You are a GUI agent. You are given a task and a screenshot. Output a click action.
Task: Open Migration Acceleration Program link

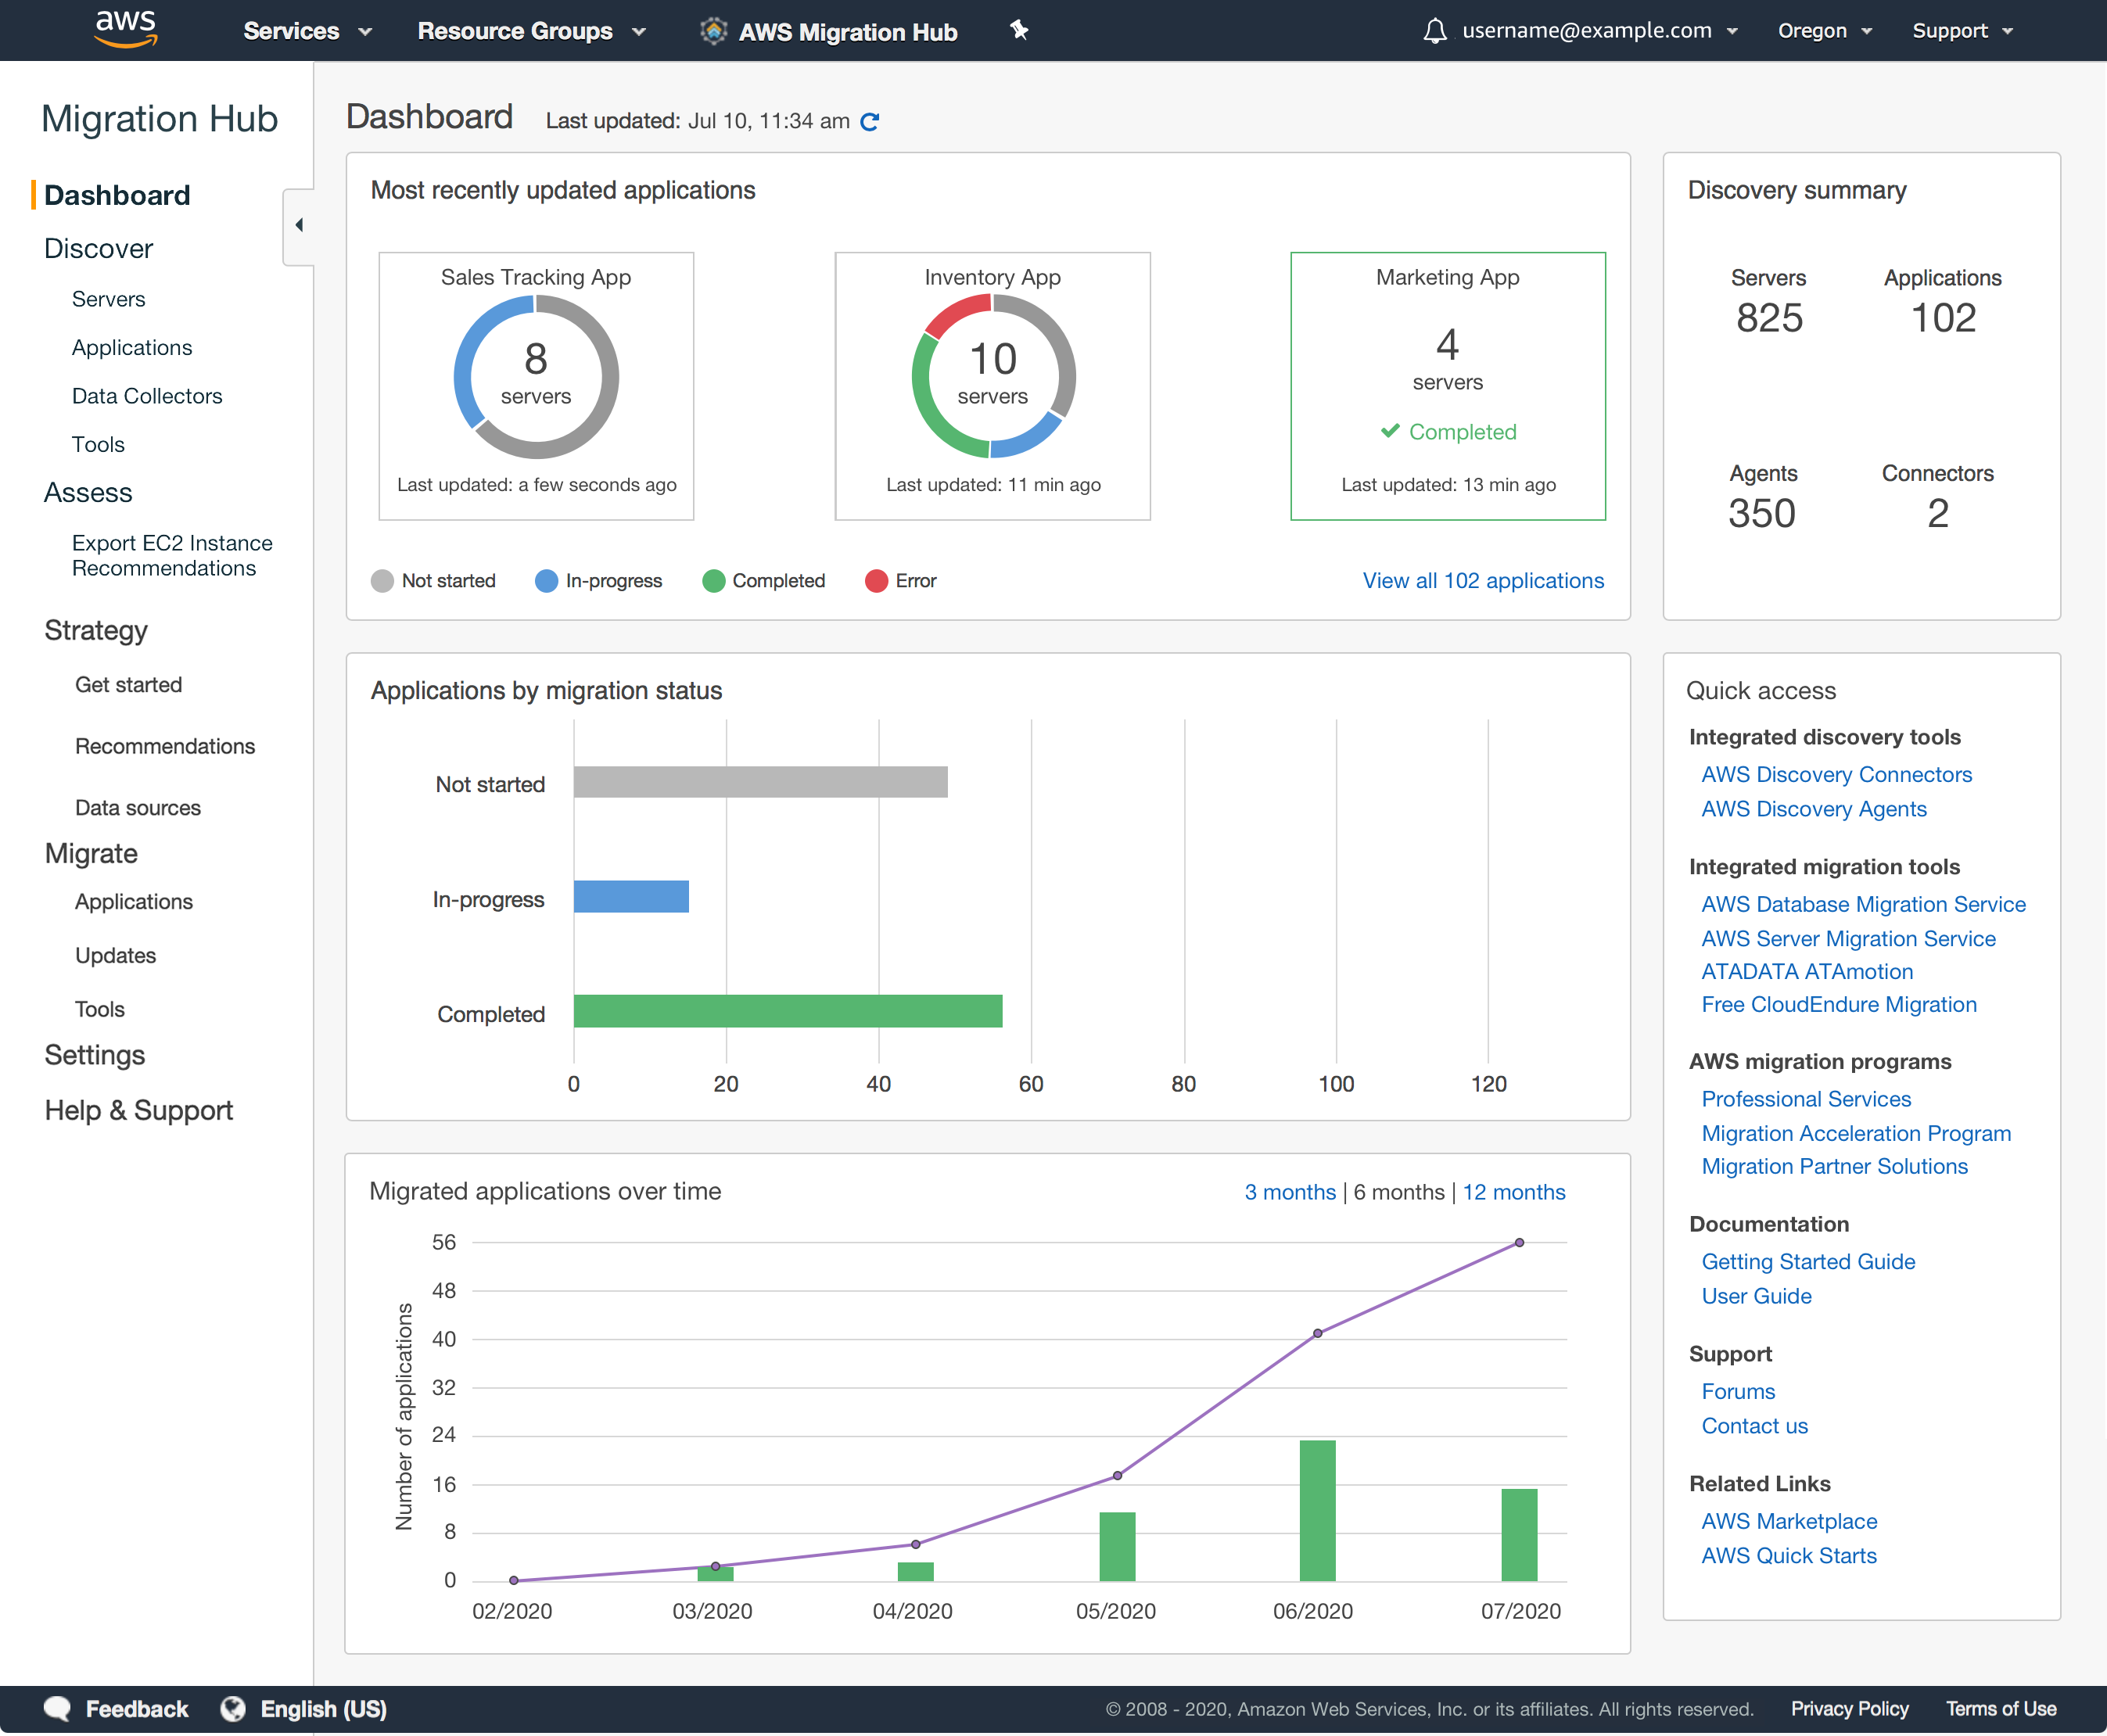tap(1856, 1133)
